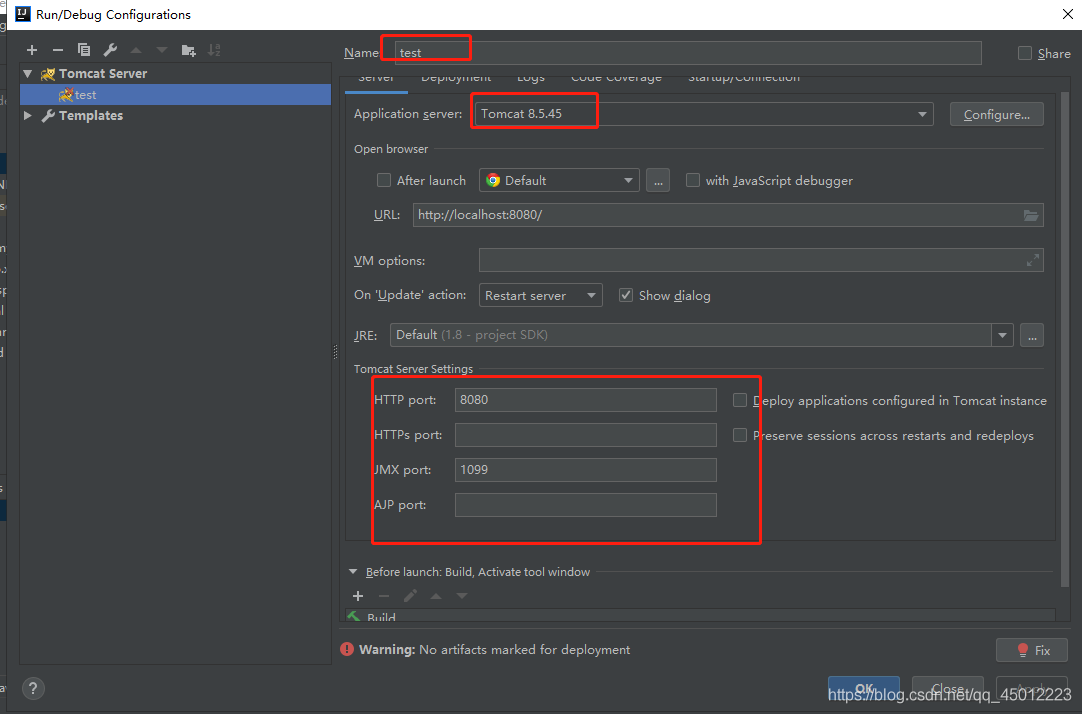1082x714 pixels.
Task: Open URL folder browse icon
Action: pos(1030,215)
